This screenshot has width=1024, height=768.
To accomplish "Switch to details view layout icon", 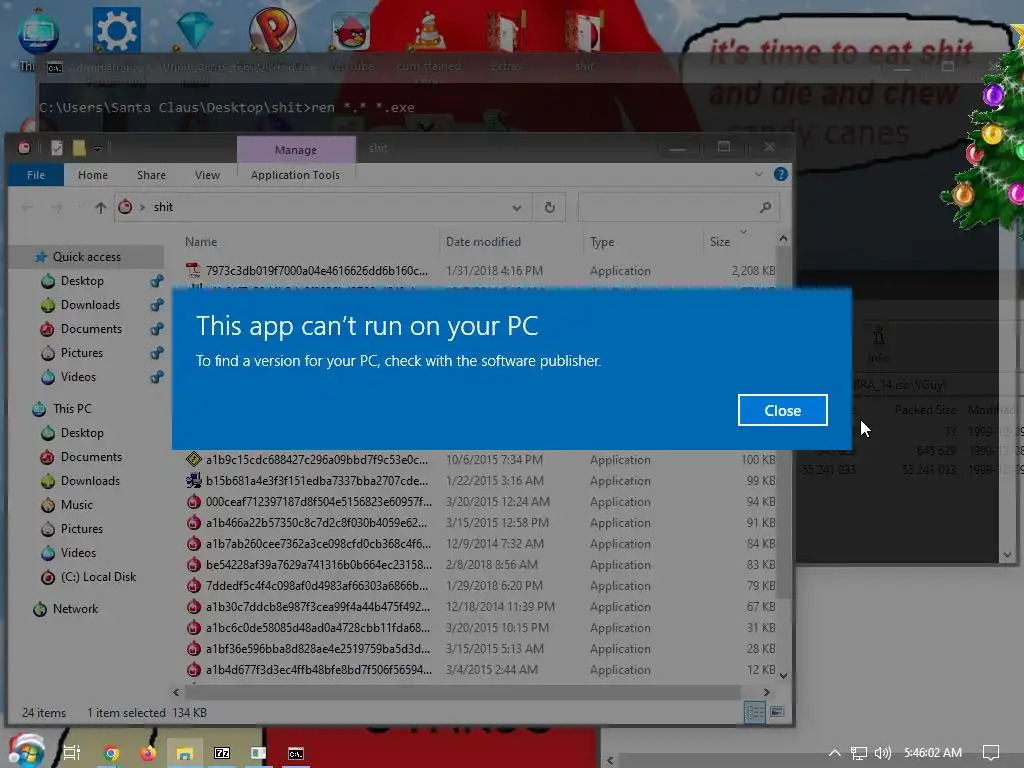I will pos(755,712).
